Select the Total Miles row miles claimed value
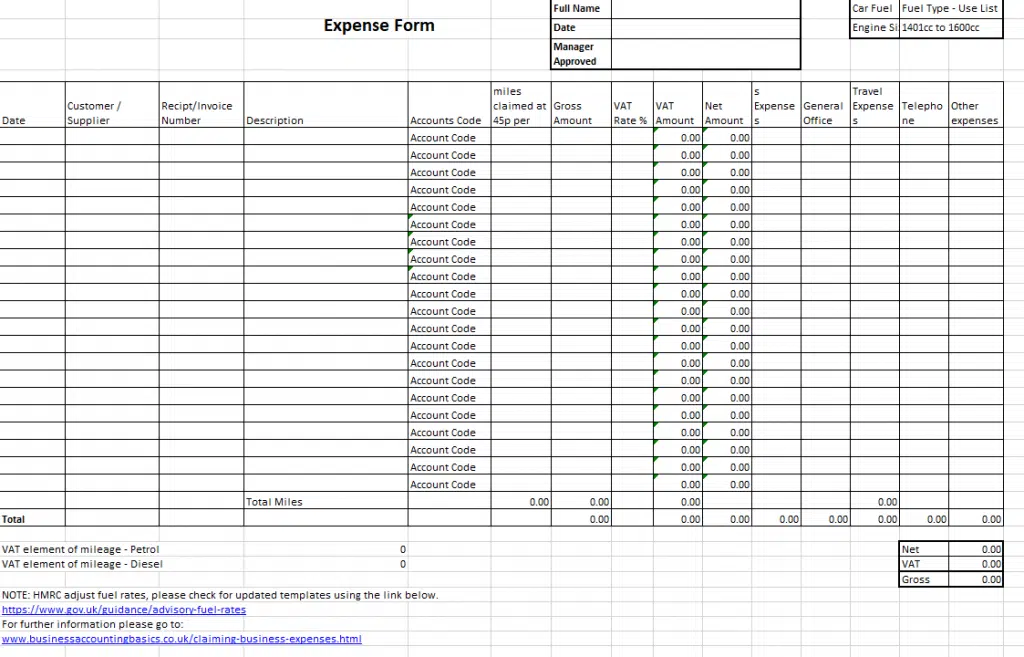The width and height of the screenshot is (1024, 657). (x=520, y=502)
